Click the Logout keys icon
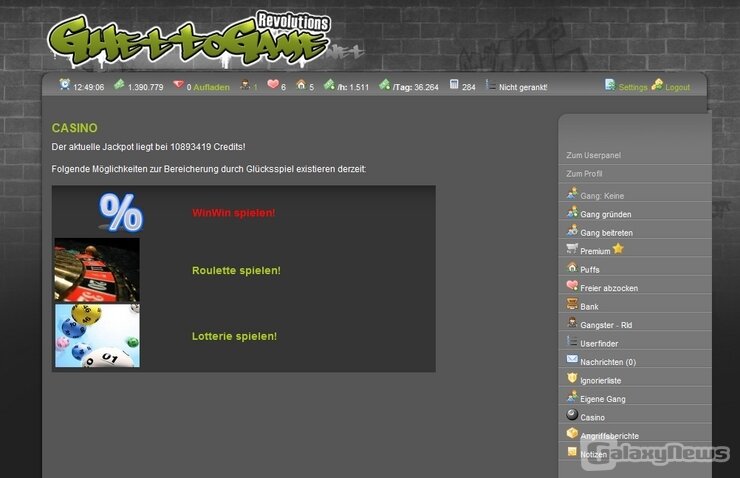 [x=657, y=84]
